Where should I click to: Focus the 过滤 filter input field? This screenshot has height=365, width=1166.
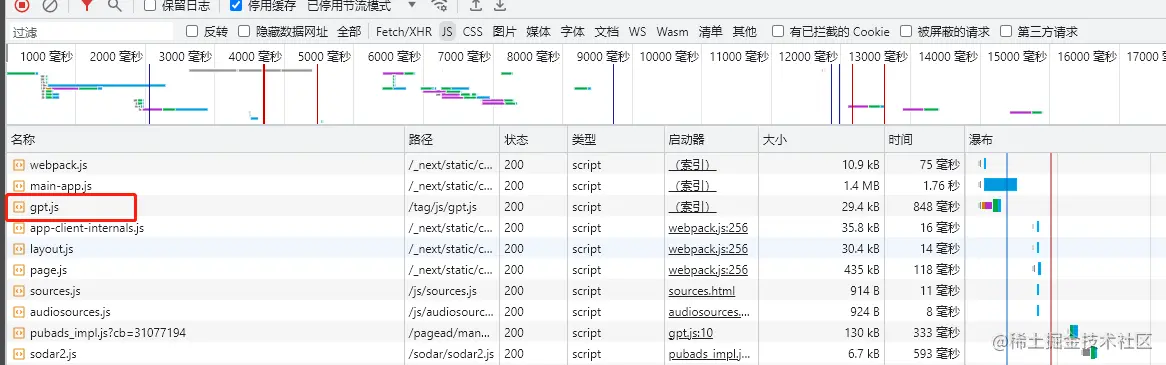point(90,32)
